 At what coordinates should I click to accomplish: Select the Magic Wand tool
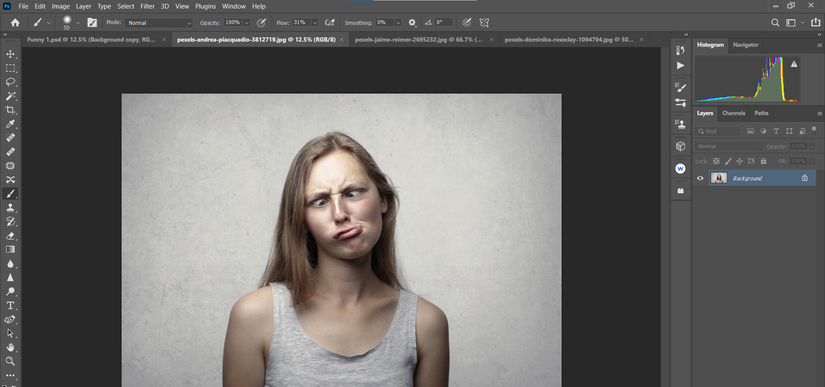tap(10, 96)
